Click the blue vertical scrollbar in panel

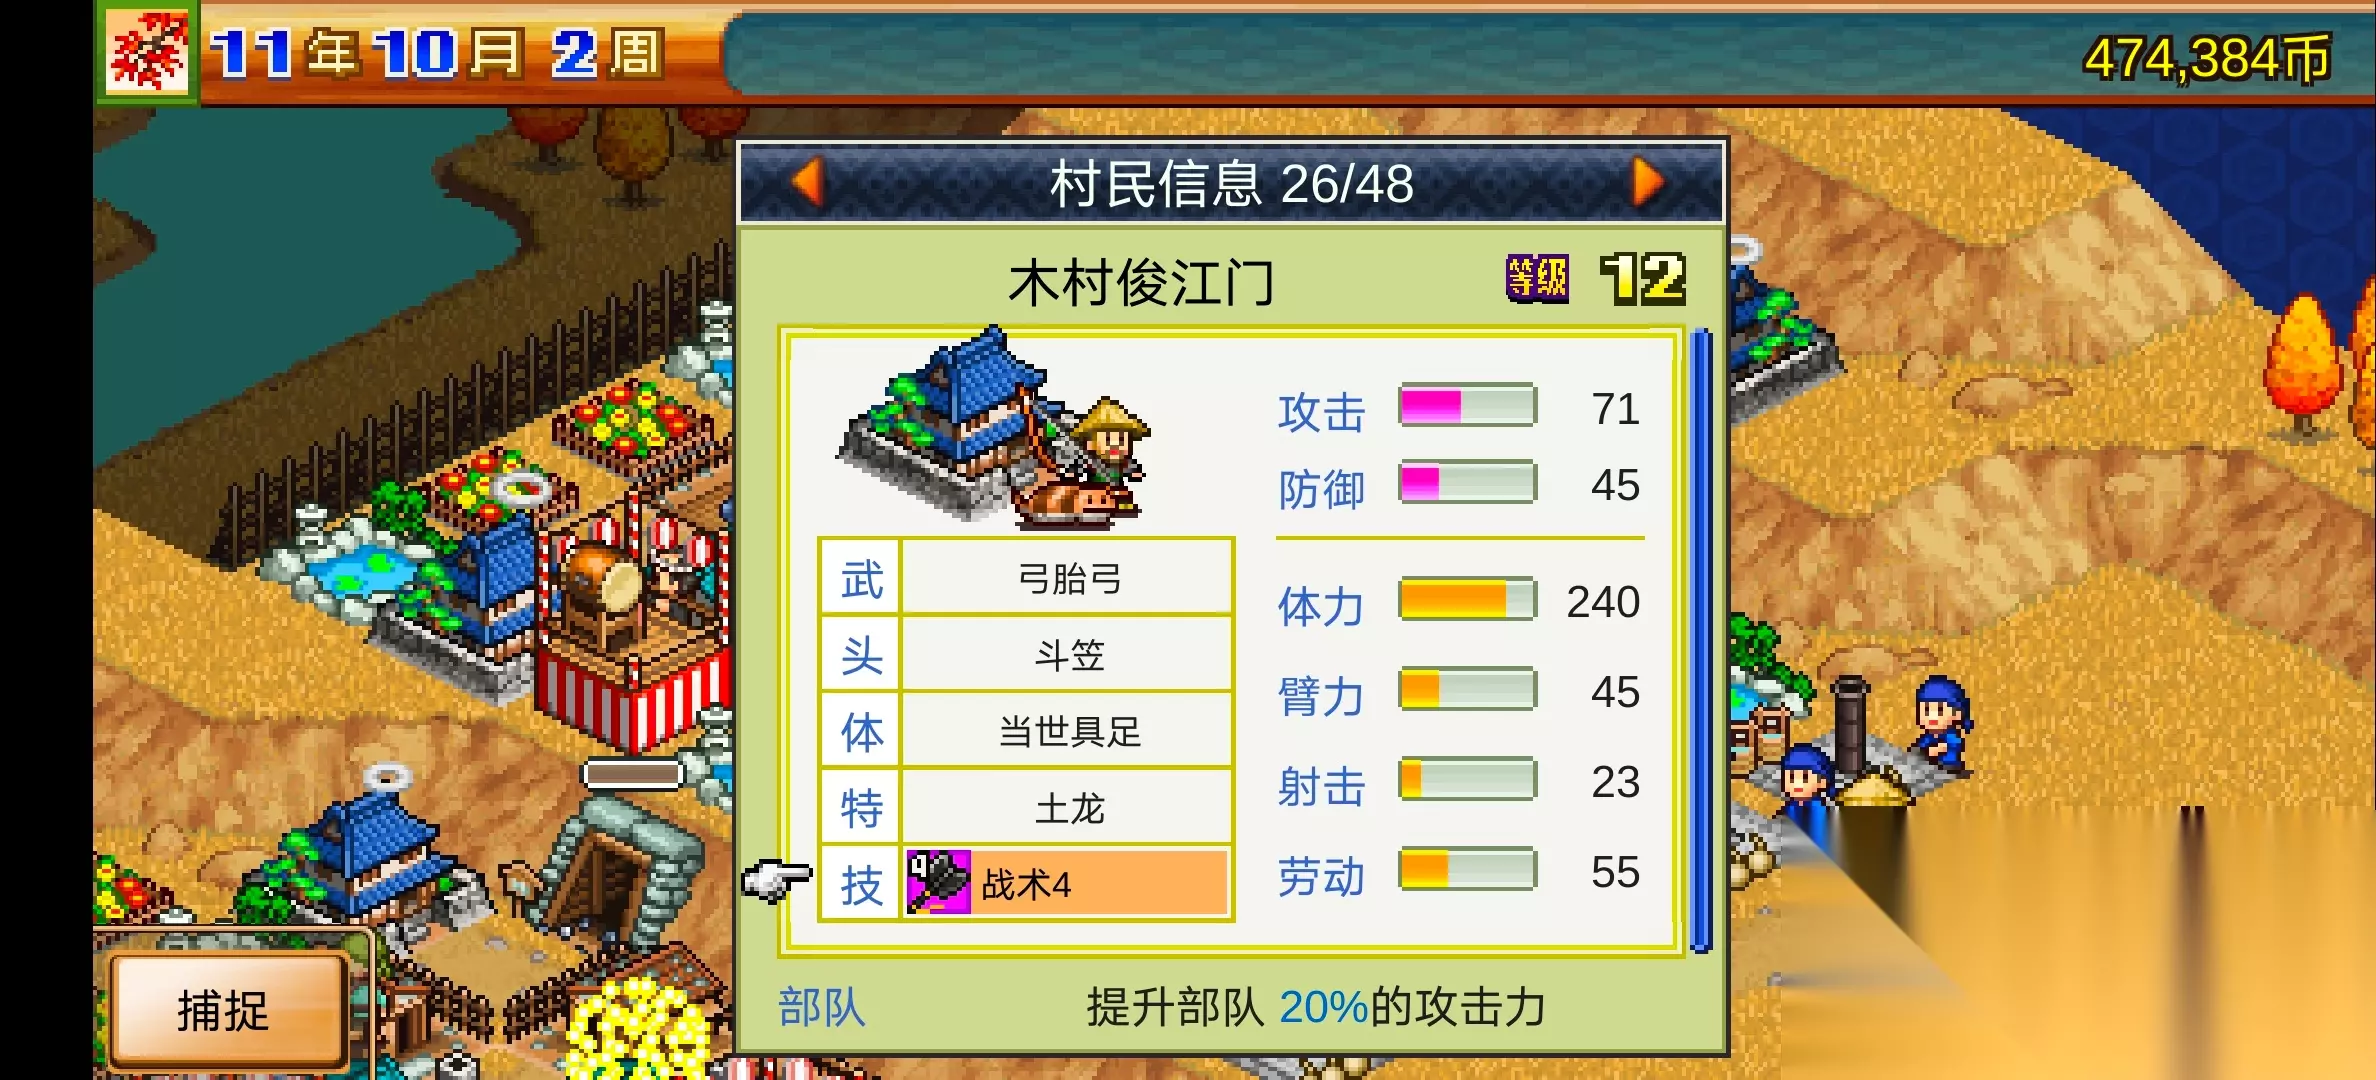(x=1701, y=640)
